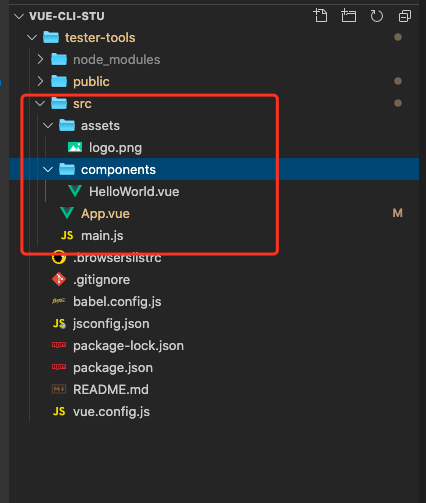
Task: Collapse all folders with the collapse icon
Action: point(405,16)
